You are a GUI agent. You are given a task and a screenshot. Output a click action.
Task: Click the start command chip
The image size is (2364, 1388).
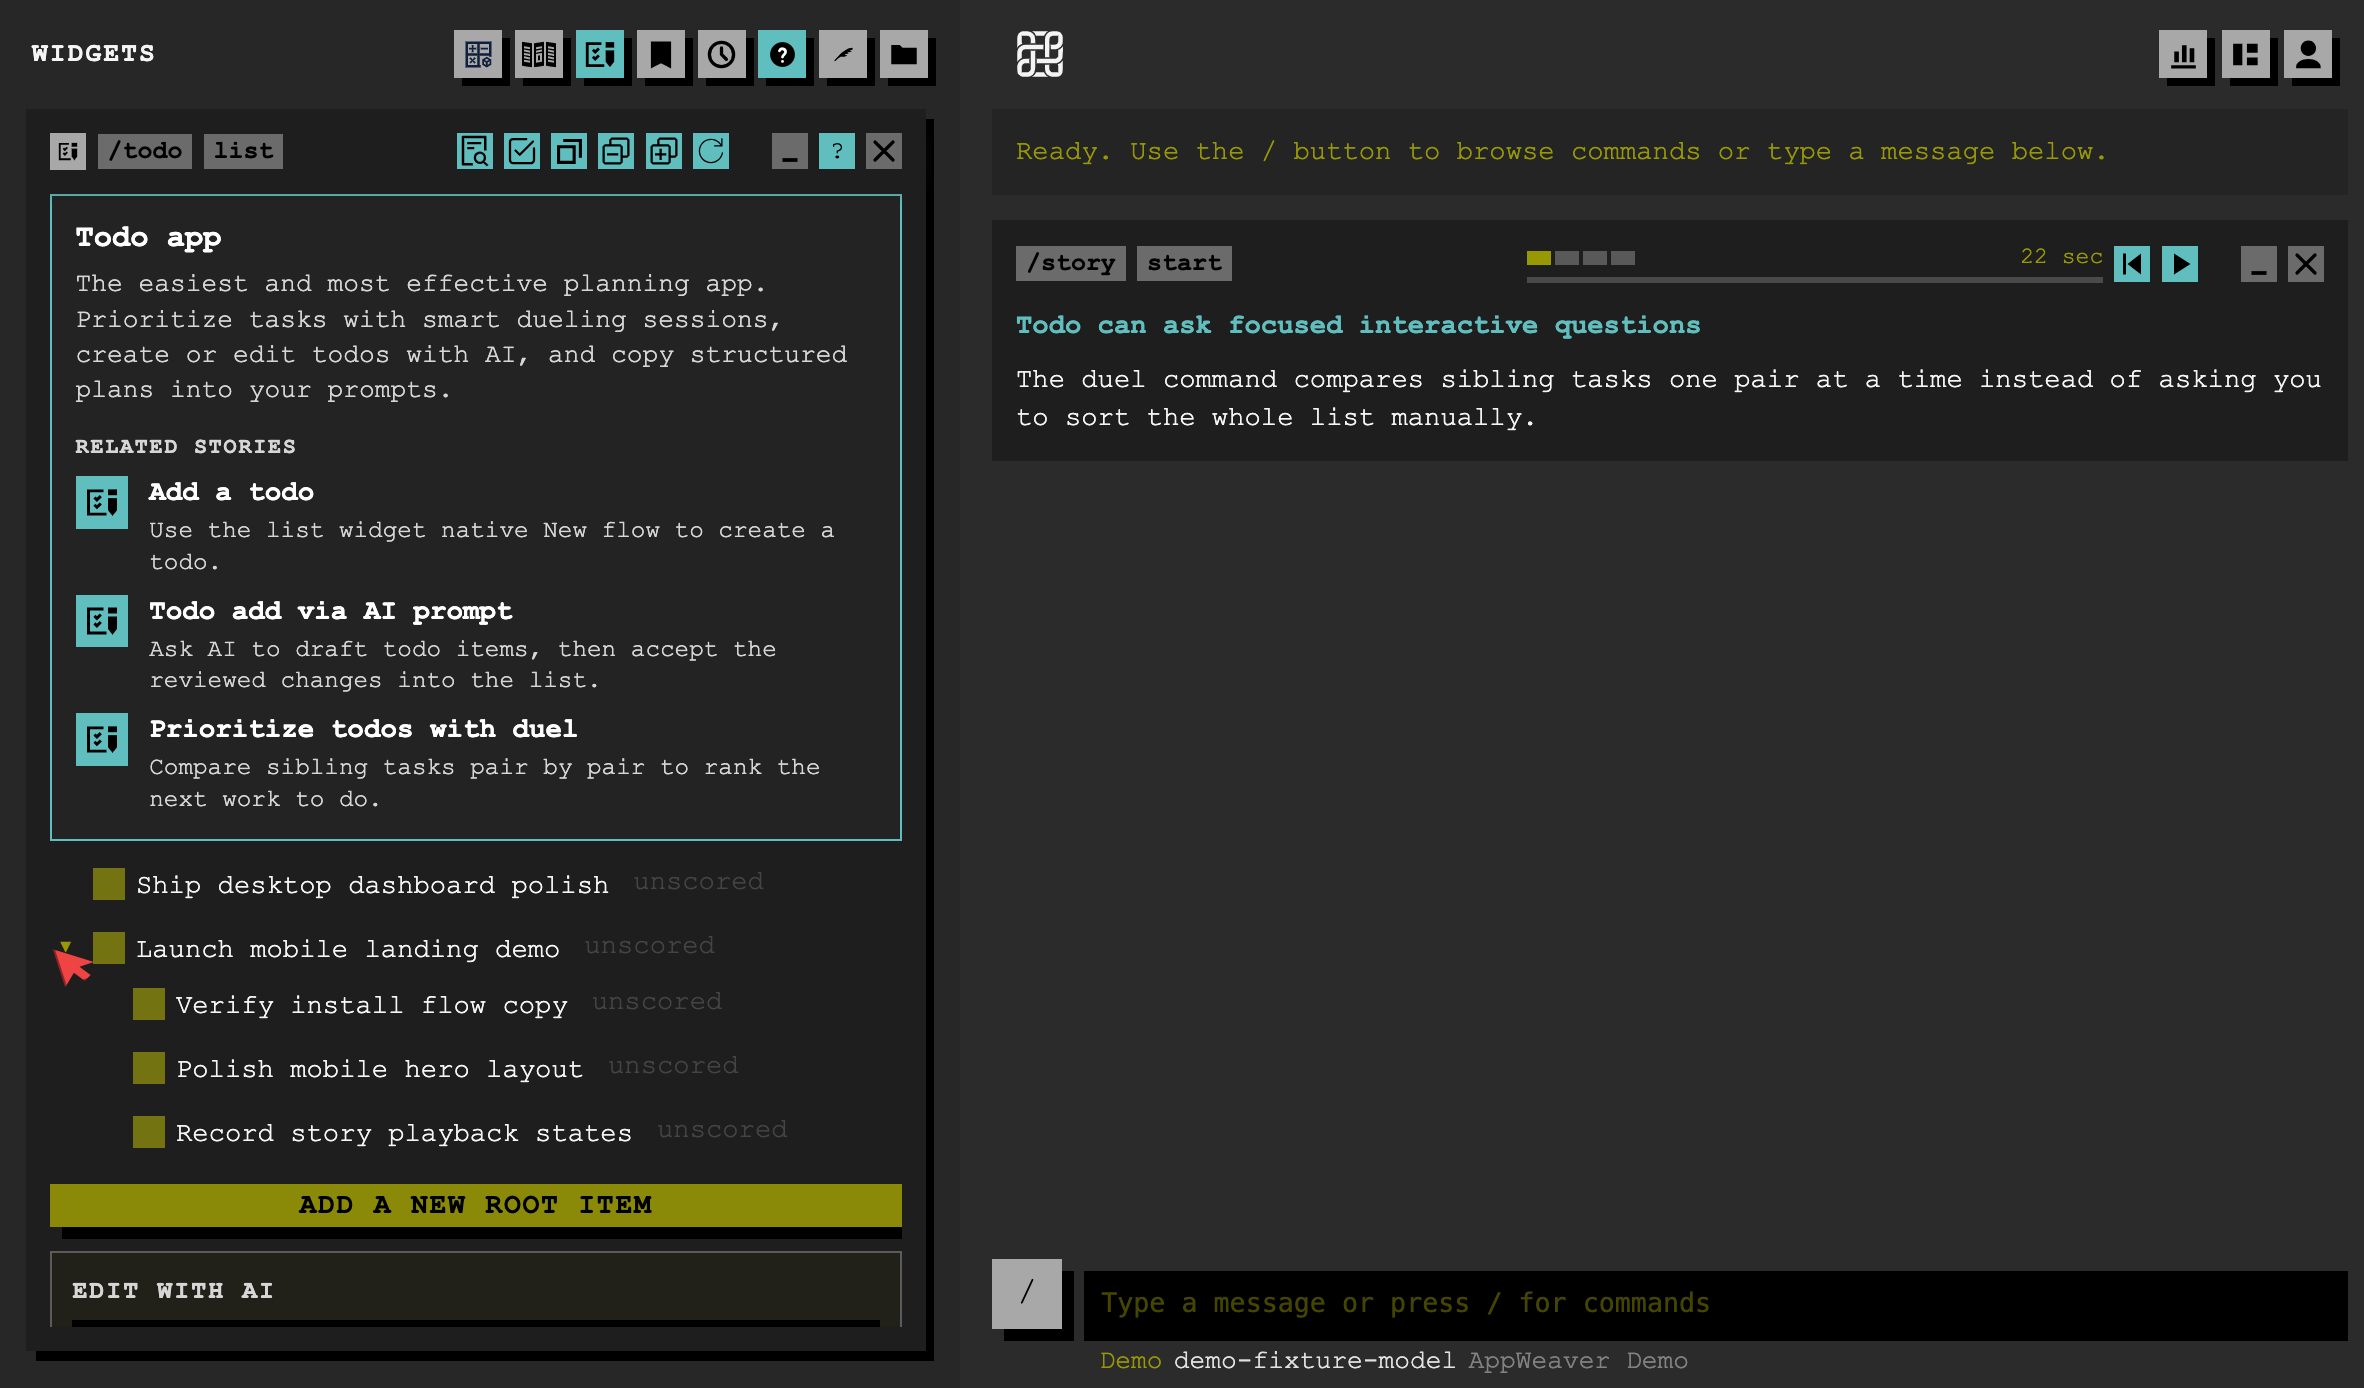(x=1184, y=263)
